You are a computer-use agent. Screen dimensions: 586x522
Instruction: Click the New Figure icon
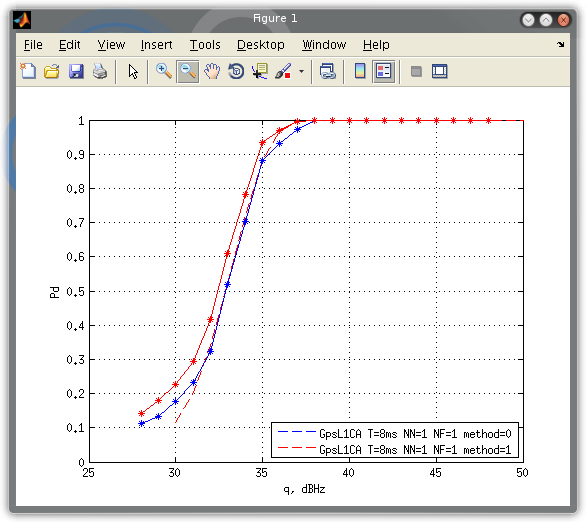(28, 71)
